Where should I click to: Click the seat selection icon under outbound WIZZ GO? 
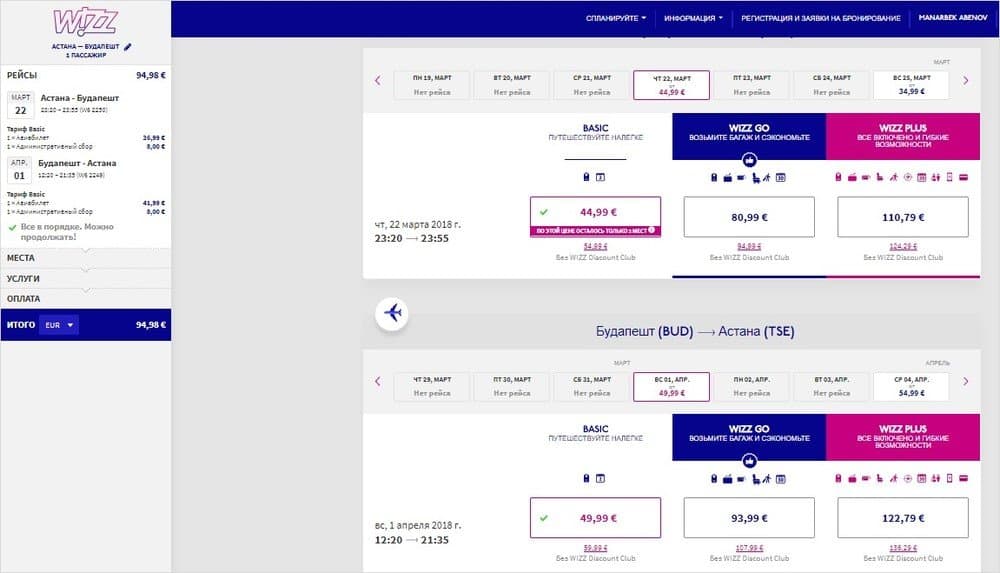756,177
